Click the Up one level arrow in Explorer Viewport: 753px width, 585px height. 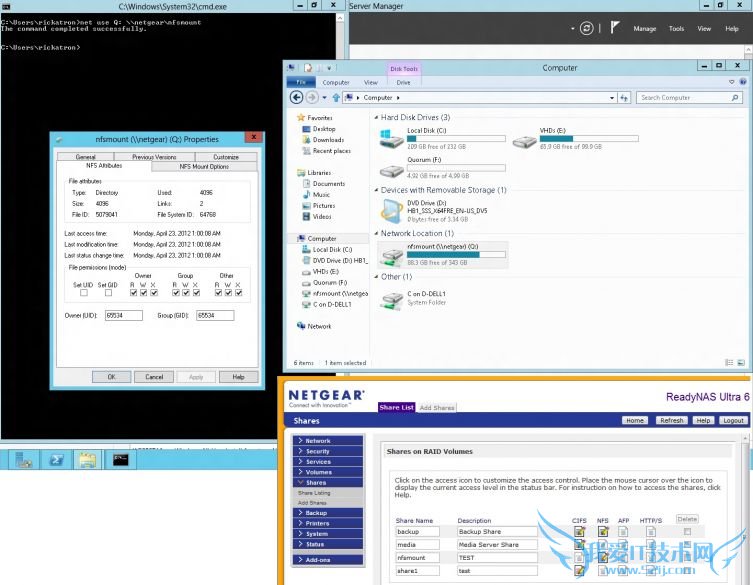[x=336, y=98]
